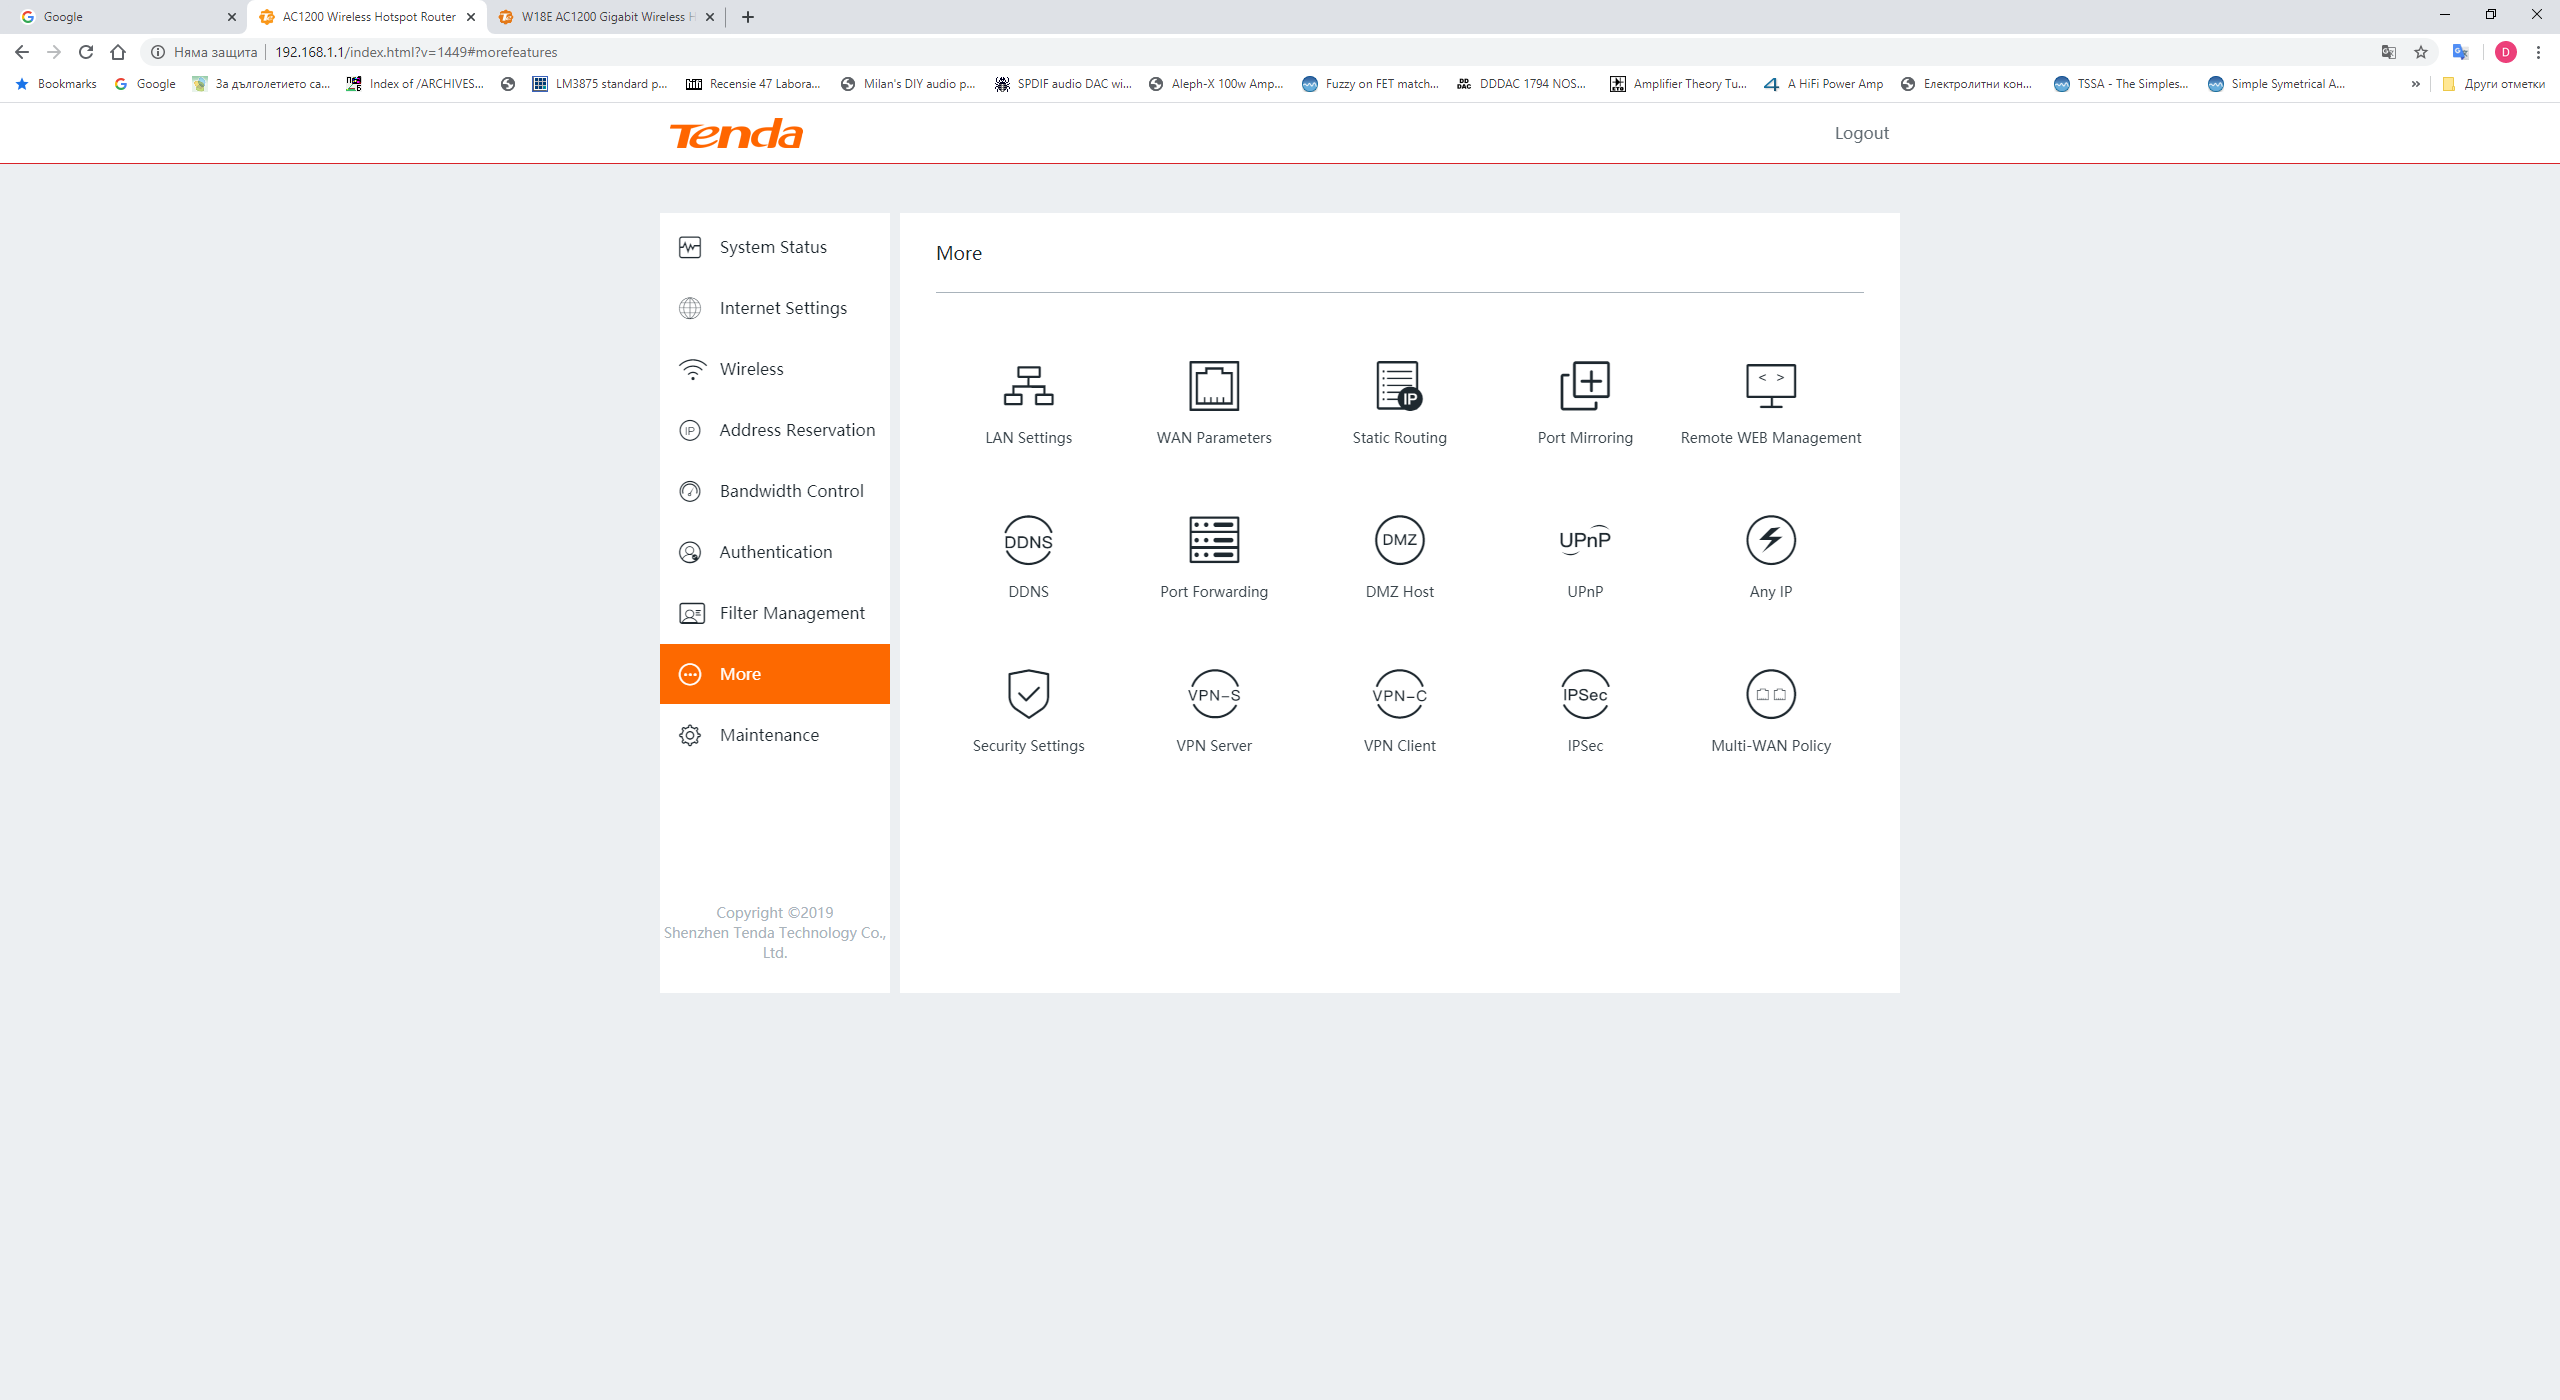Open VPN Server icon
The width and height of the screenshot is (2560, 1400).
tap(1214, 694)
